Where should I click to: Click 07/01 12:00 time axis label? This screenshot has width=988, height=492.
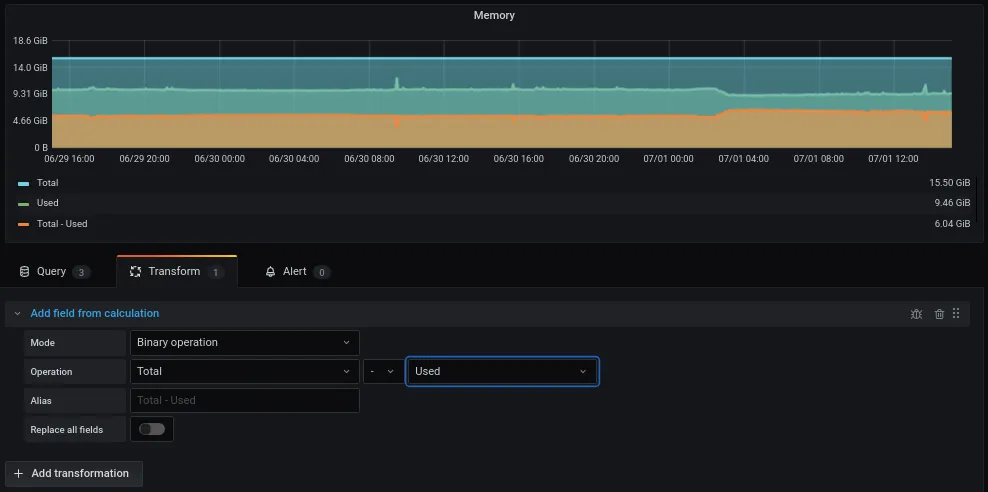point(893,159)
